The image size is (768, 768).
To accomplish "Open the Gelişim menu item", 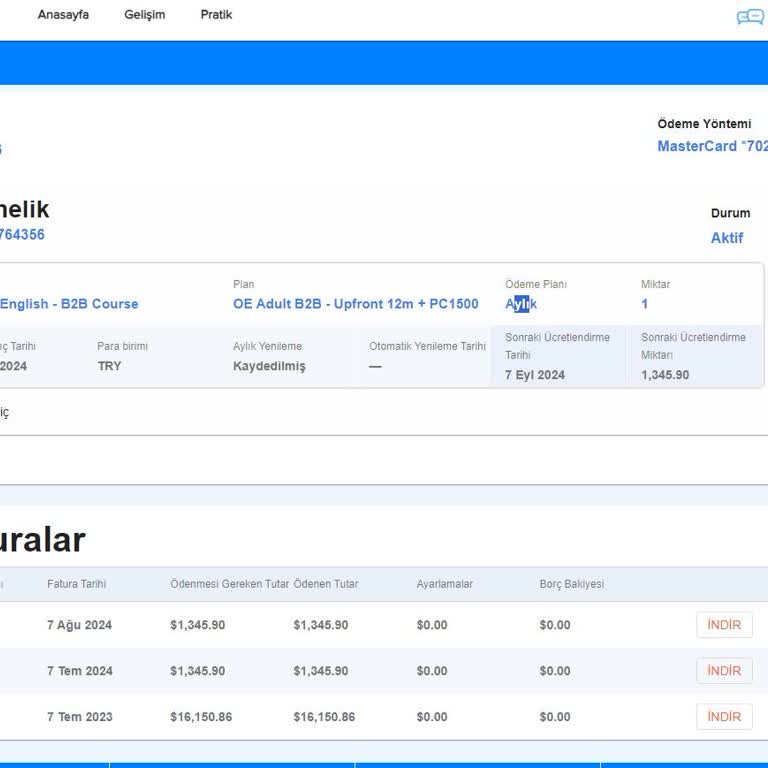I will click(145, 15).
